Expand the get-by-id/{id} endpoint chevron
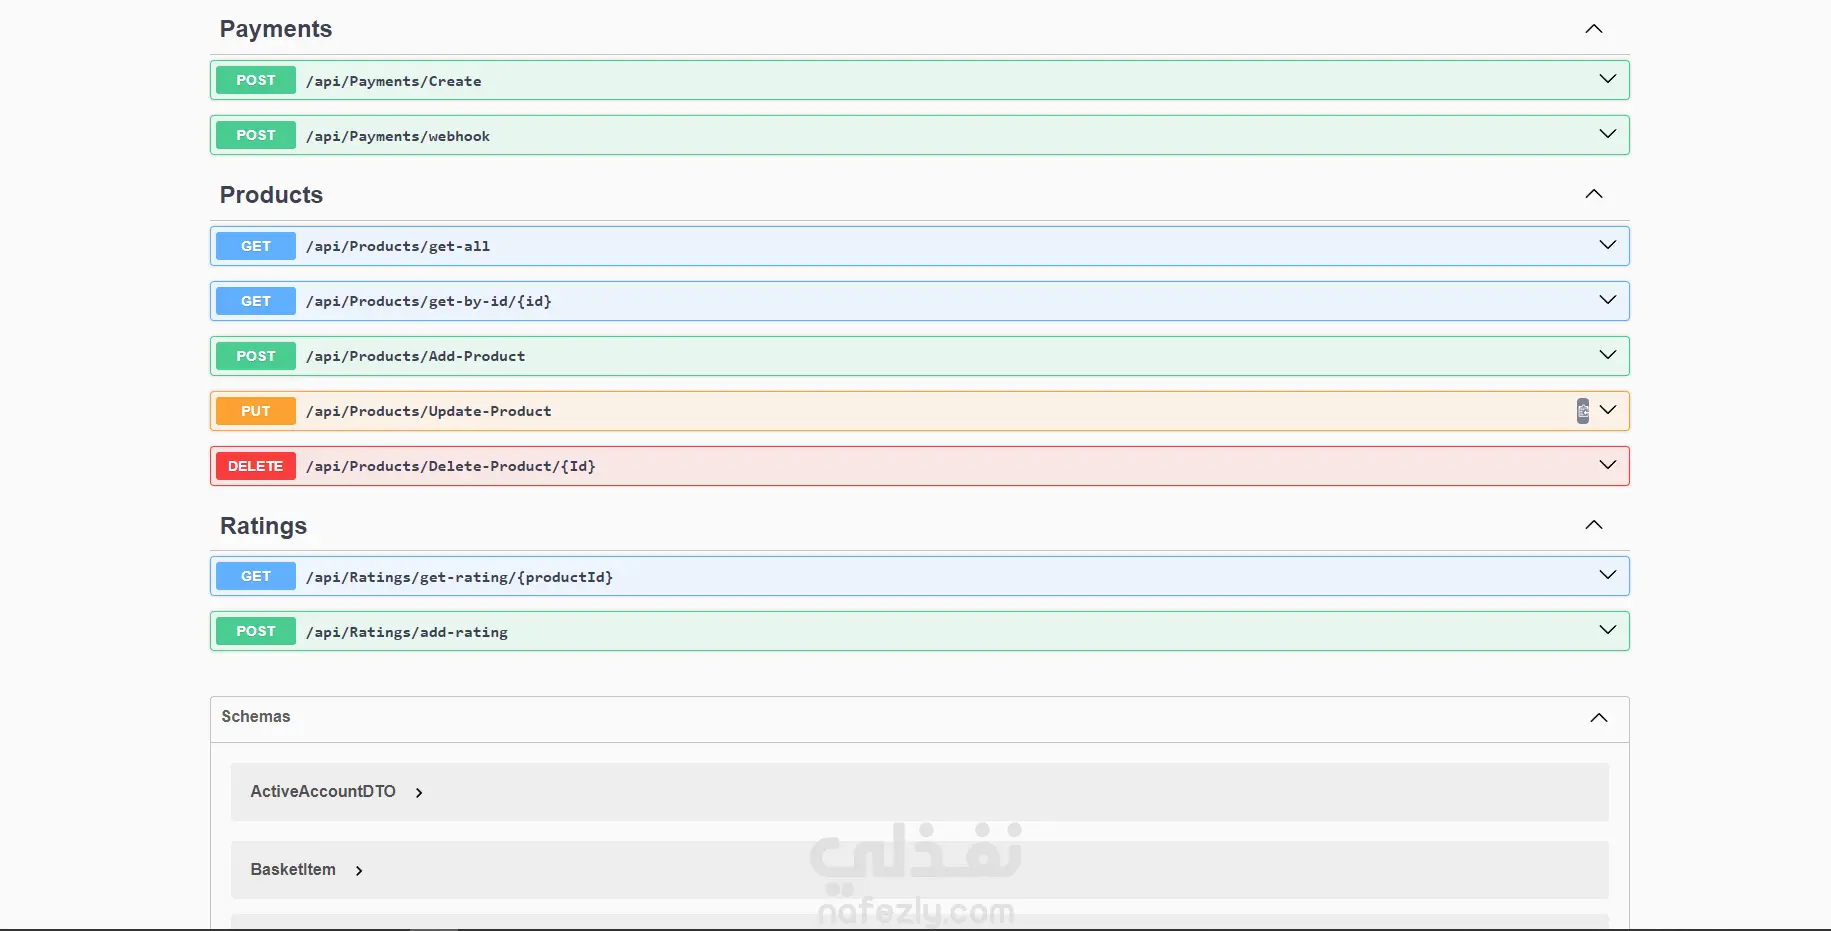This screenshot has width=1831, height=931. (1608, 300)
